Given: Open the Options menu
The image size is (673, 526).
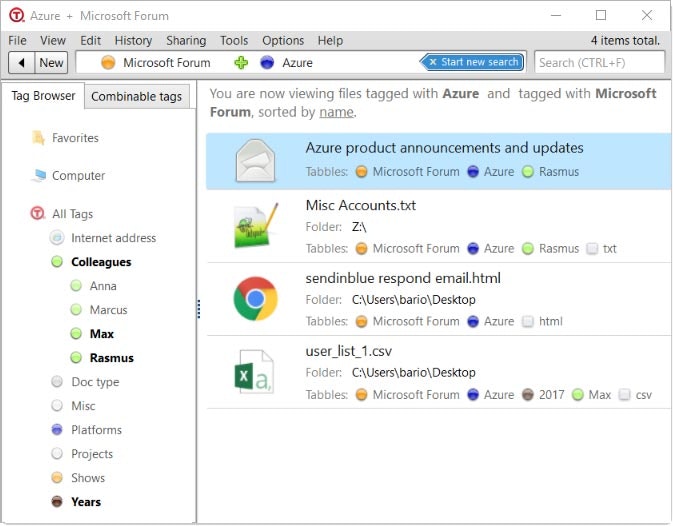Looking at the screenshot, I should (283, 40).
